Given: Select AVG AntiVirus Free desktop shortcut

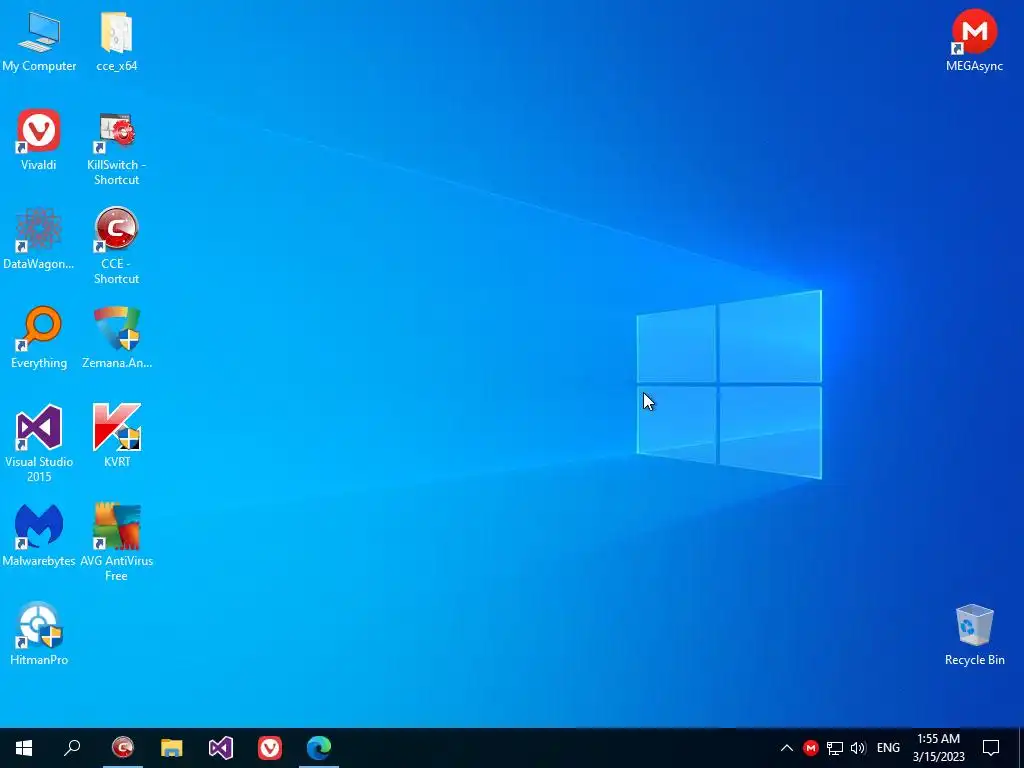Looking at the screenshot, I should pos(117,543).
